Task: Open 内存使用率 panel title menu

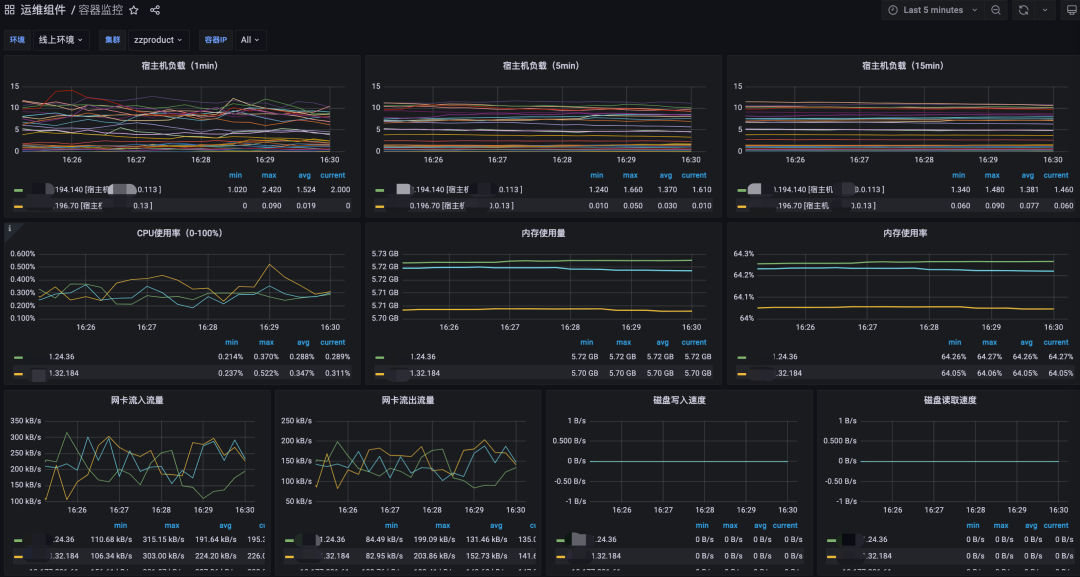Action: (905, 233)
